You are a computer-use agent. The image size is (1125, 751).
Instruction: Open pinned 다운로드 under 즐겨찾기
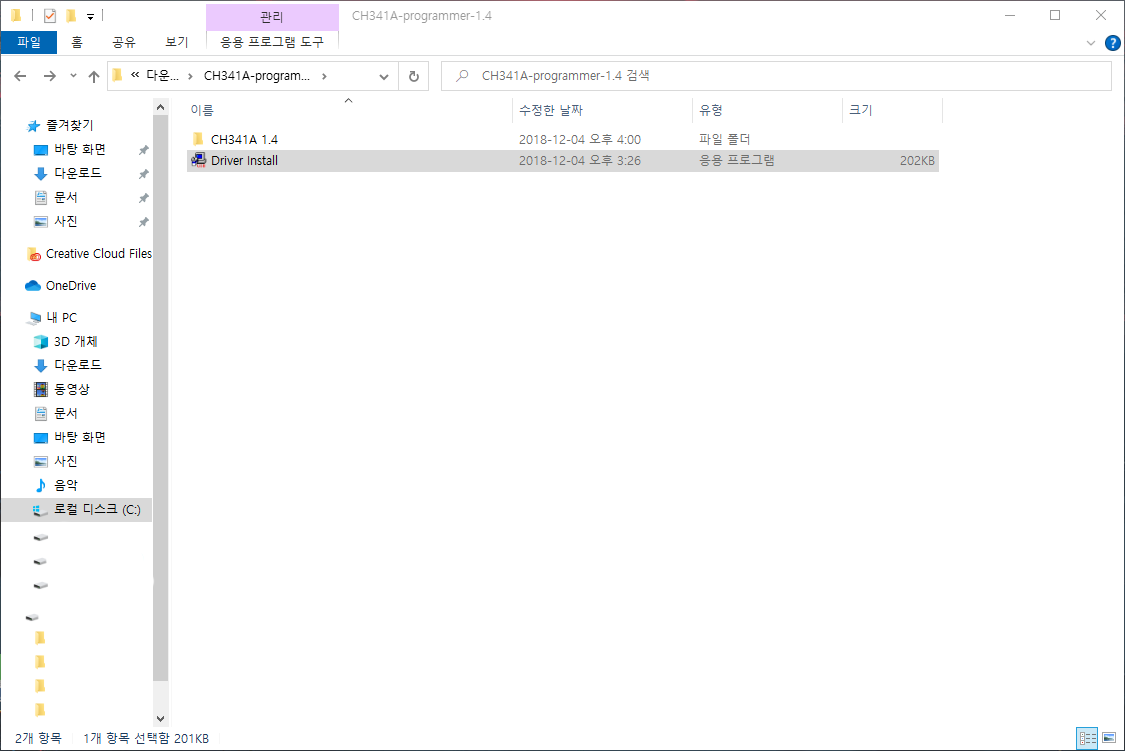[x=77, y=174]
